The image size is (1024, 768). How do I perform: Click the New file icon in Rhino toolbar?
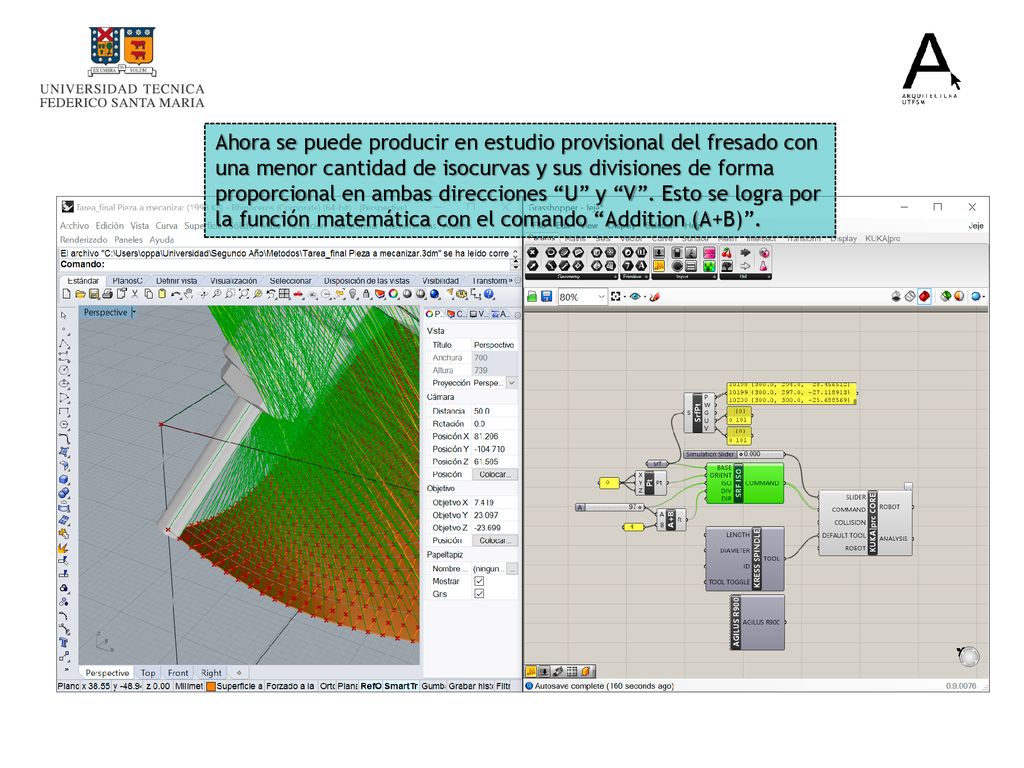coord(65,295)
